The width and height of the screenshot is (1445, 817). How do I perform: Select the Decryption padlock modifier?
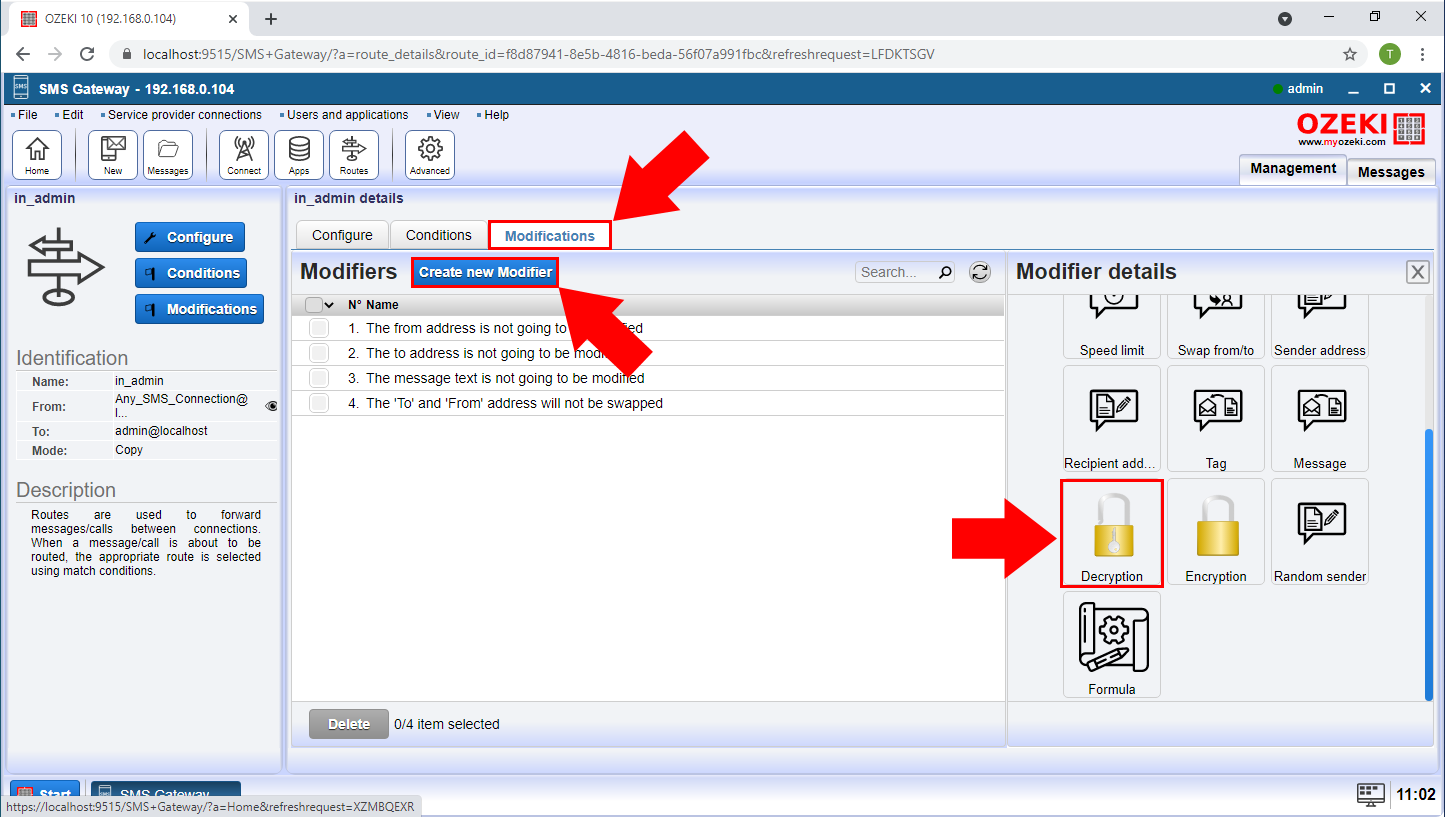(1112, 532)
